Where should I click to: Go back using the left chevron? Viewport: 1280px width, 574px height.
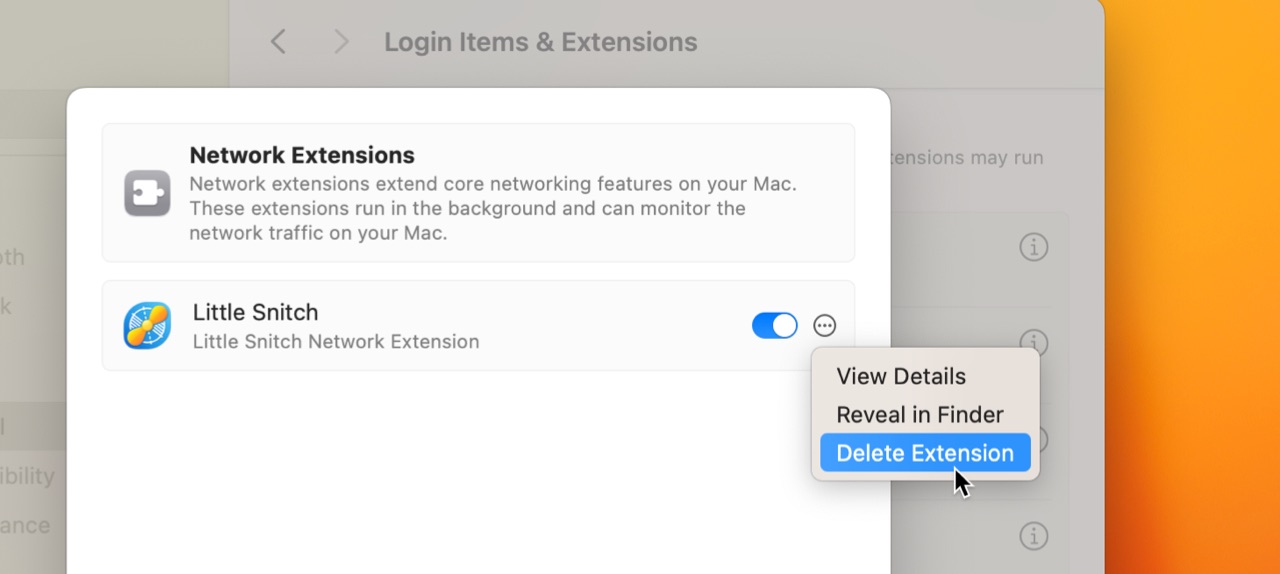(x=279, y=42)
